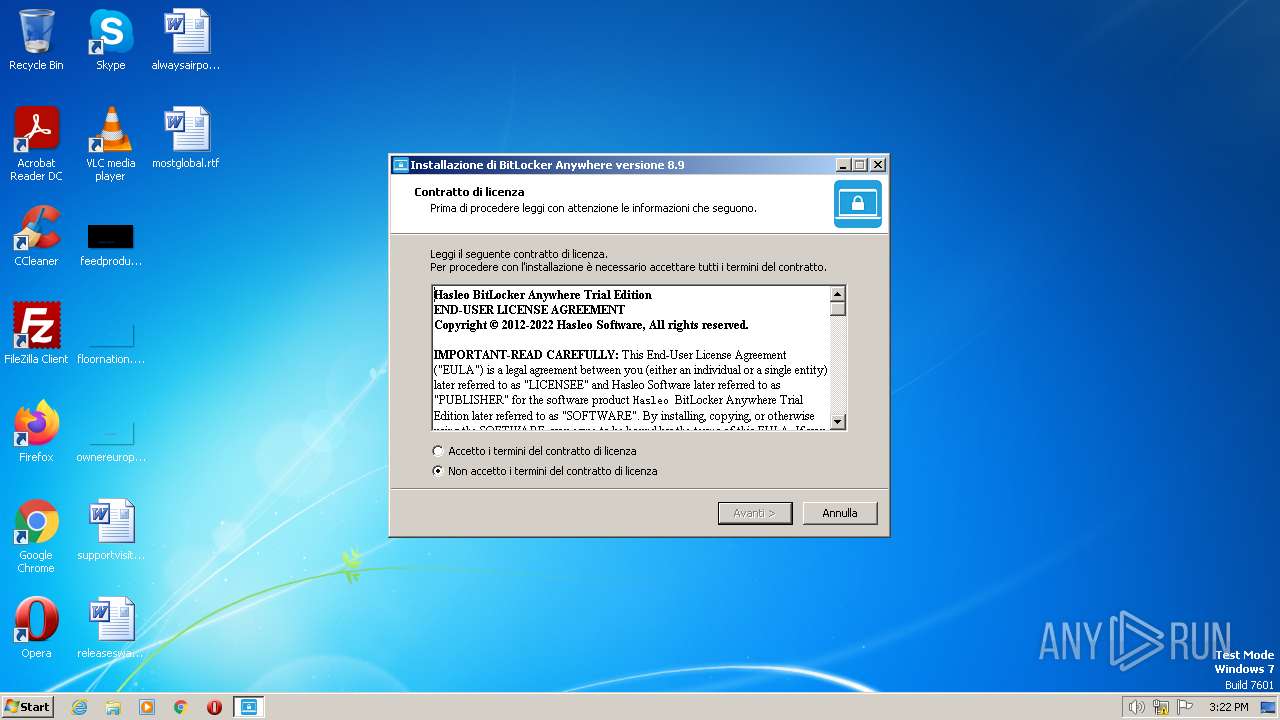The height and width of the screenshot is (720, 1280).
Task: Click "END-USER LICENSE AGREEMENT" line in license text
Action: [529, 310]
